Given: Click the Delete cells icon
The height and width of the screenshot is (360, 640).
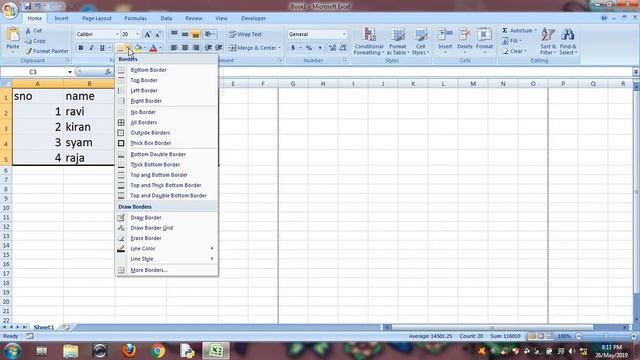Looking at the screenshot, I should [464, 34].
